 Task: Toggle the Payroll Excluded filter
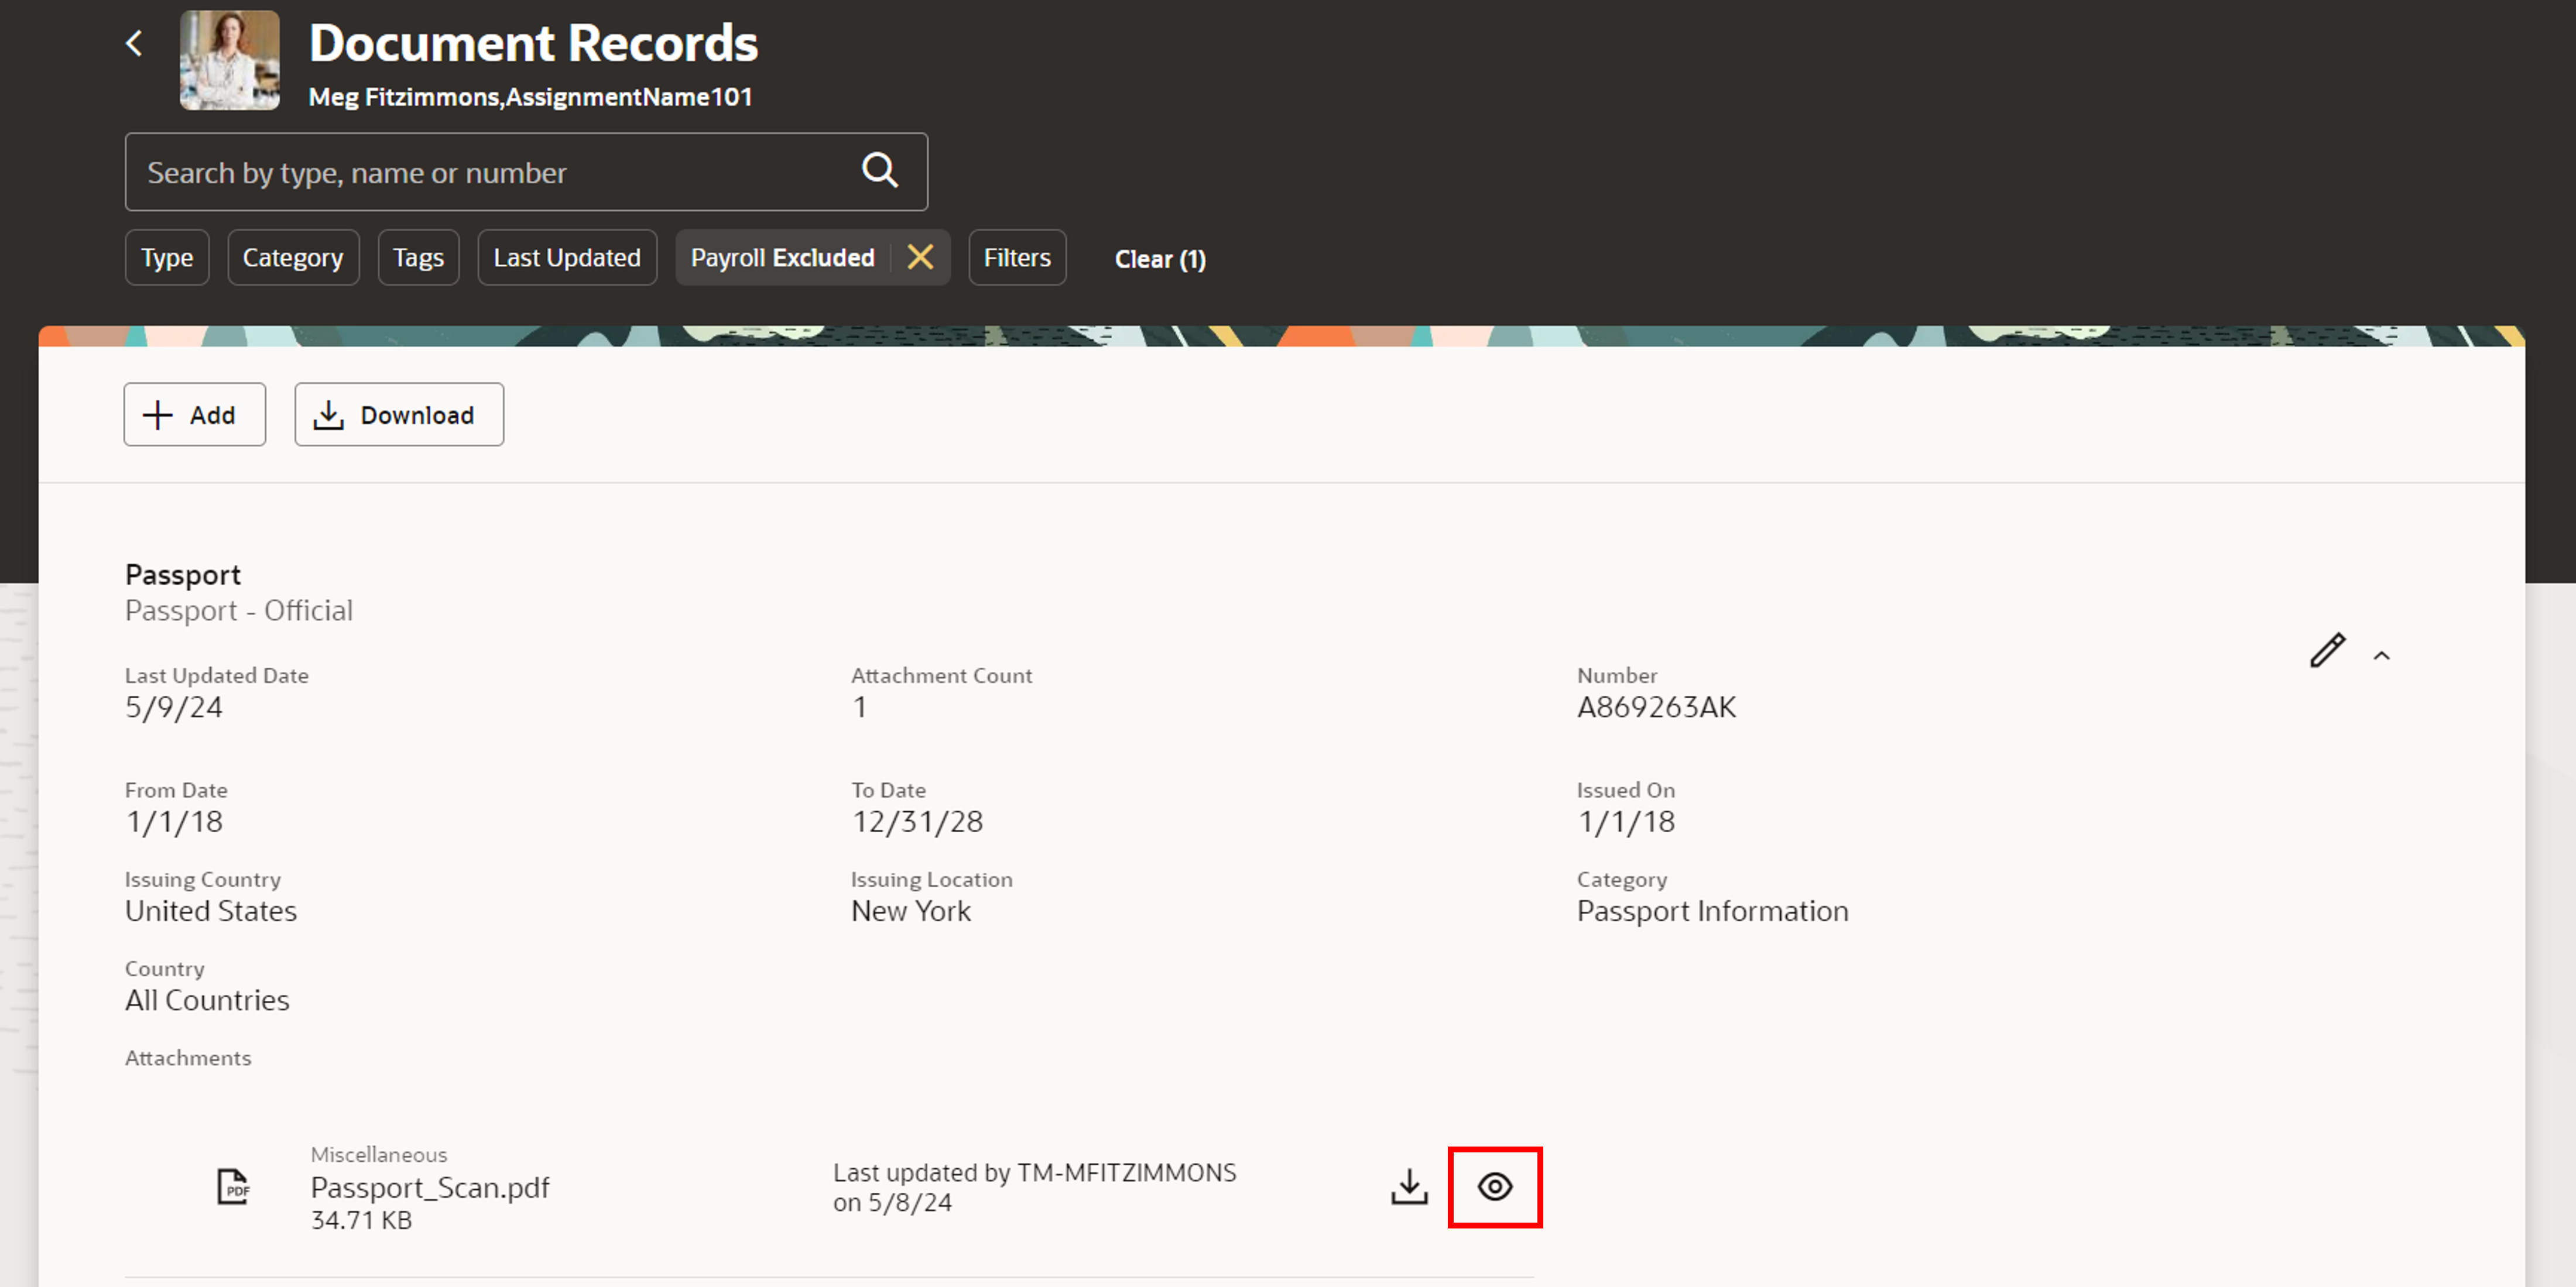tap(782, 258)
